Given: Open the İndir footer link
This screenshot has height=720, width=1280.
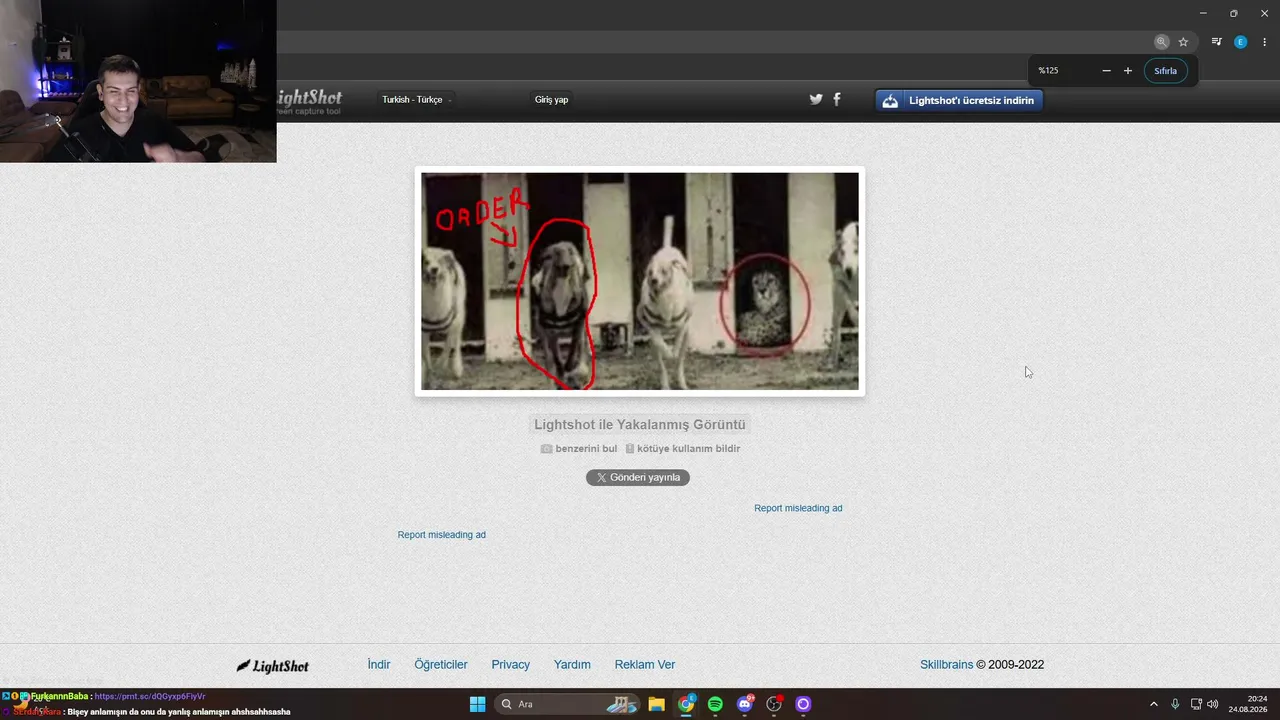Looking at the screenshot, I should click(379, 665).
